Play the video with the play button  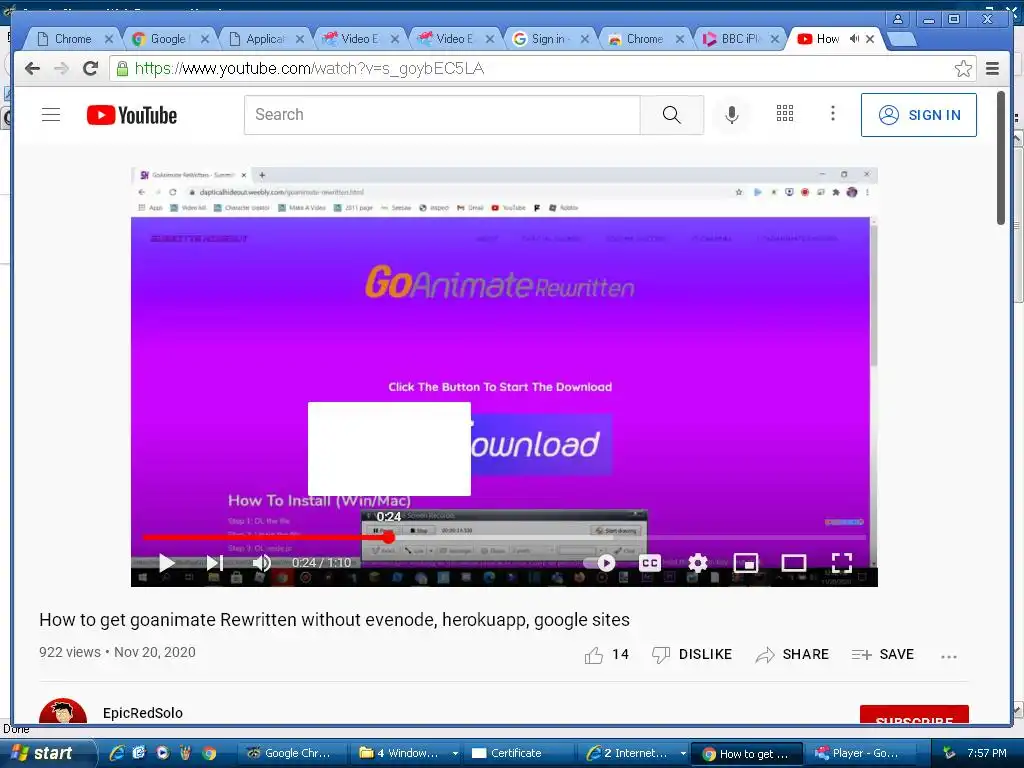coord(167,562)
